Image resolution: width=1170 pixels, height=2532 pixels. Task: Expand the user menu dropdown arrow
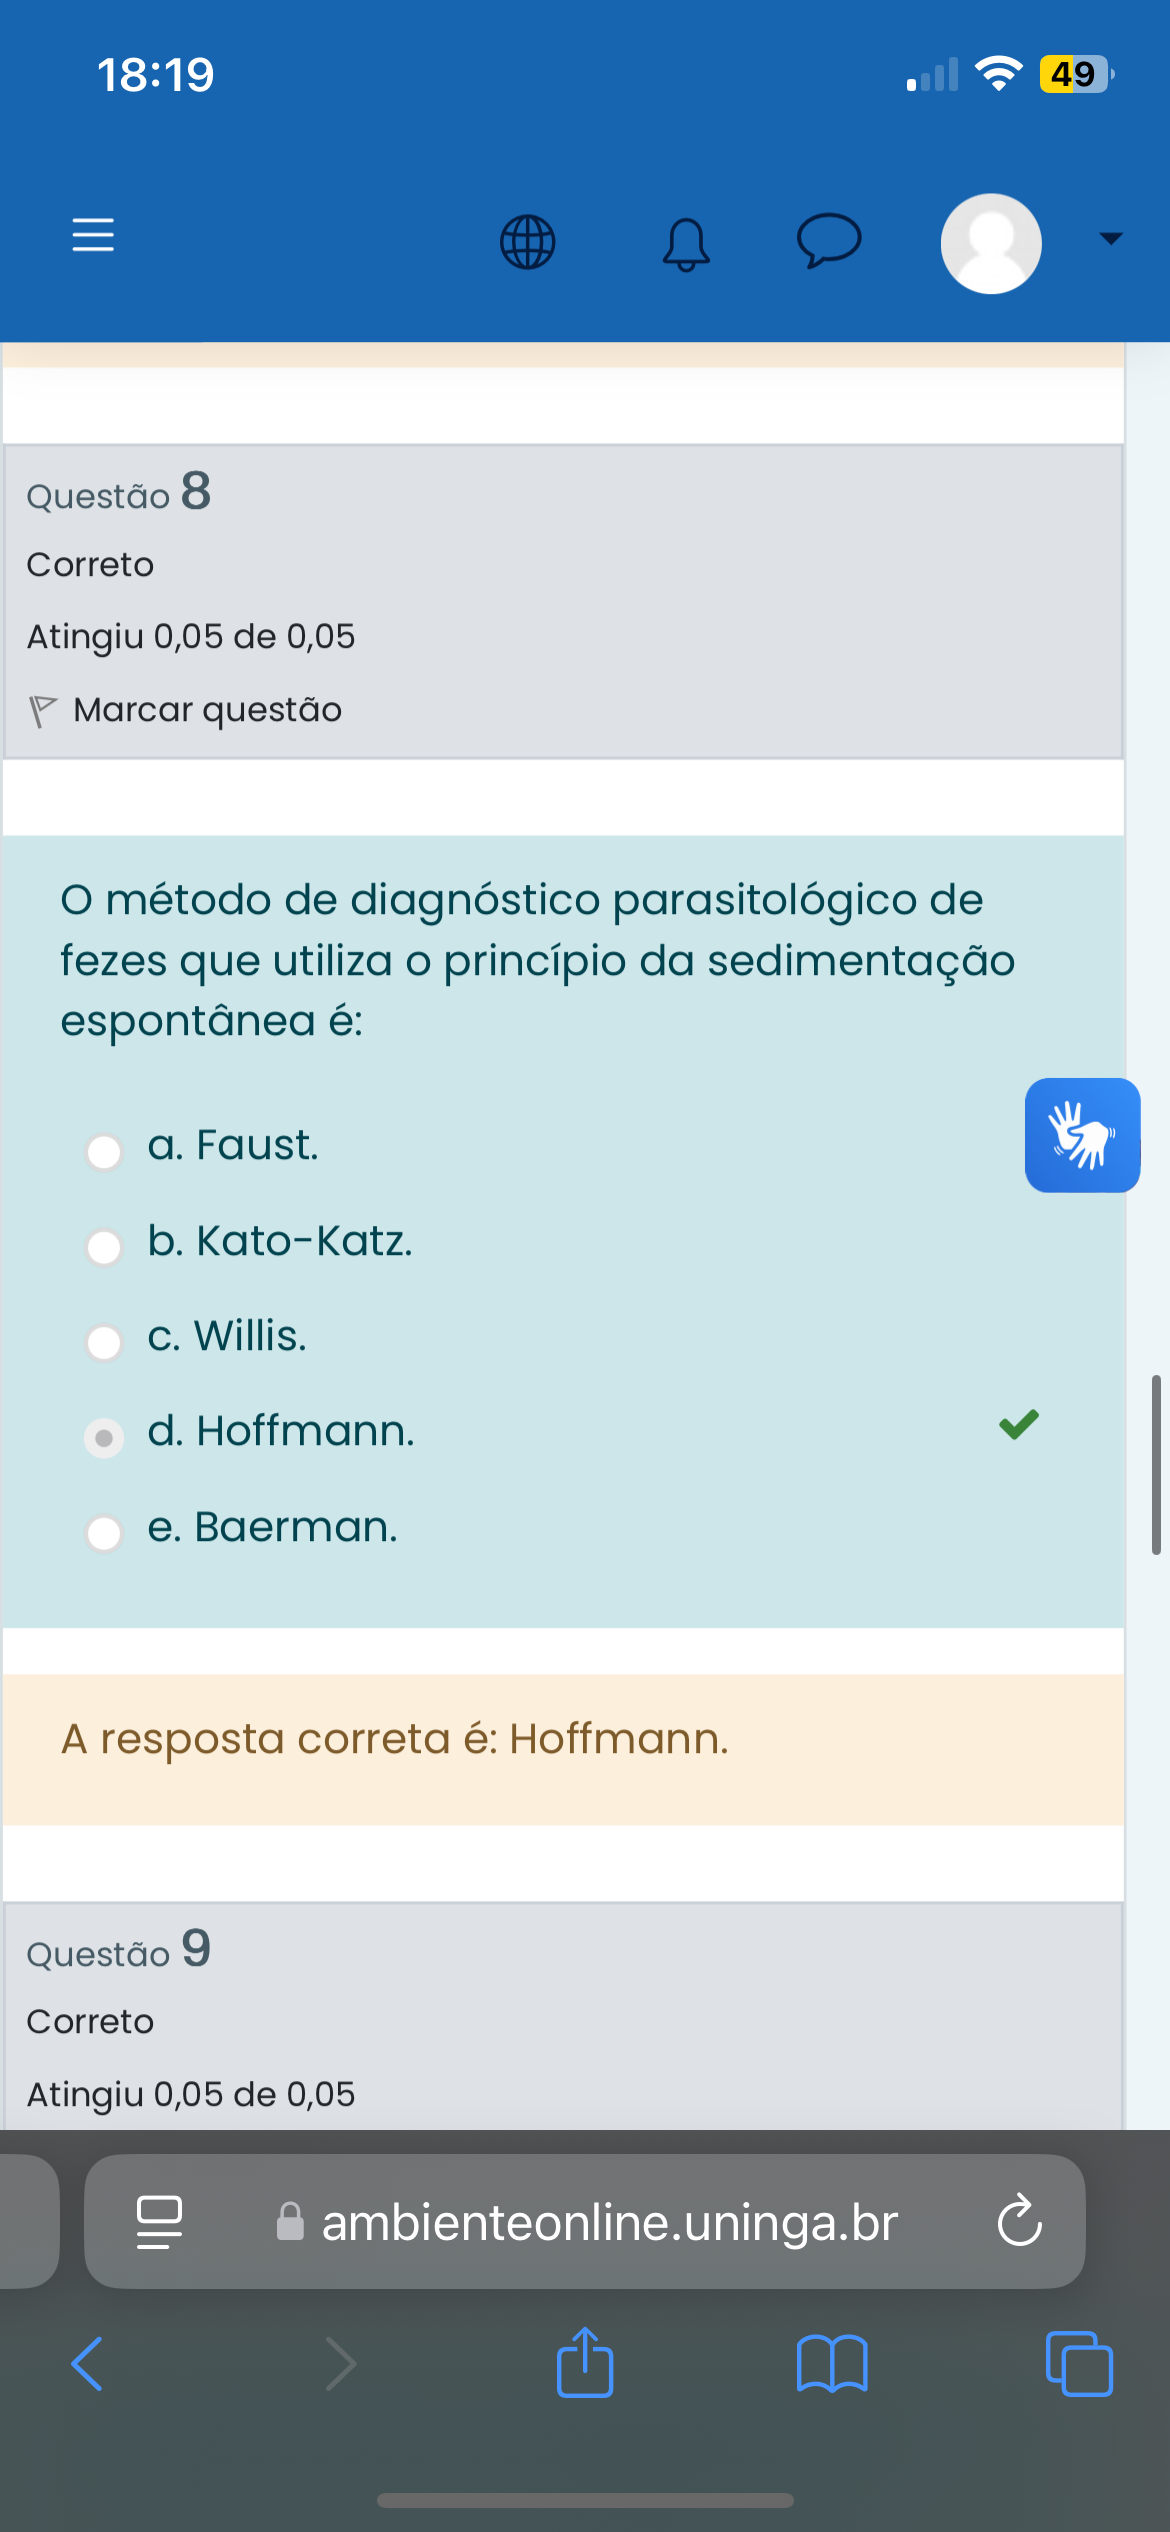pos(1111,238)
